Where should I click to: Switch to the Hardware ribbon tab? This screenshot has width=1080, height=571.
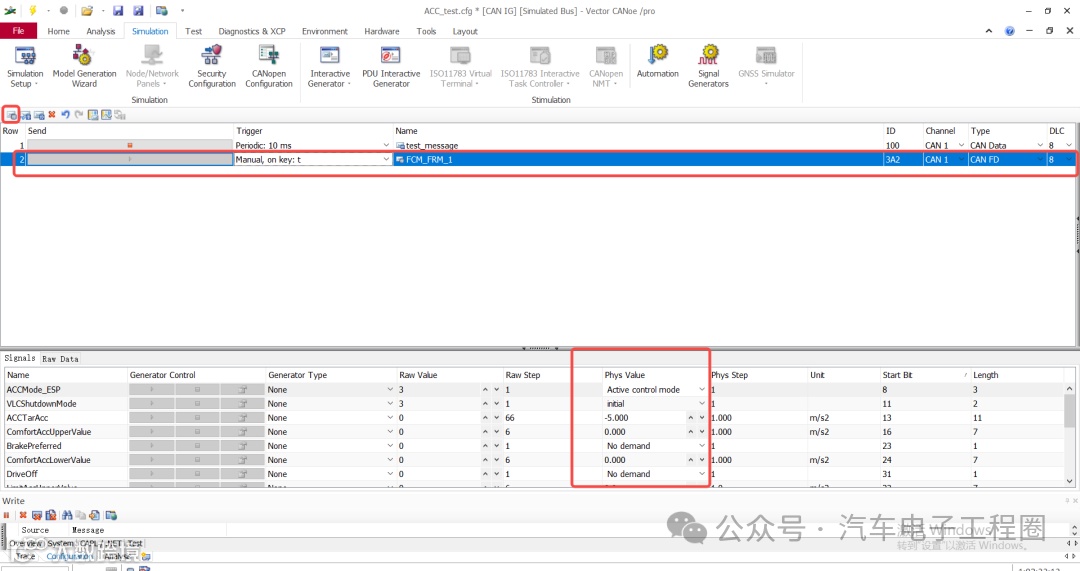point(382,31)
